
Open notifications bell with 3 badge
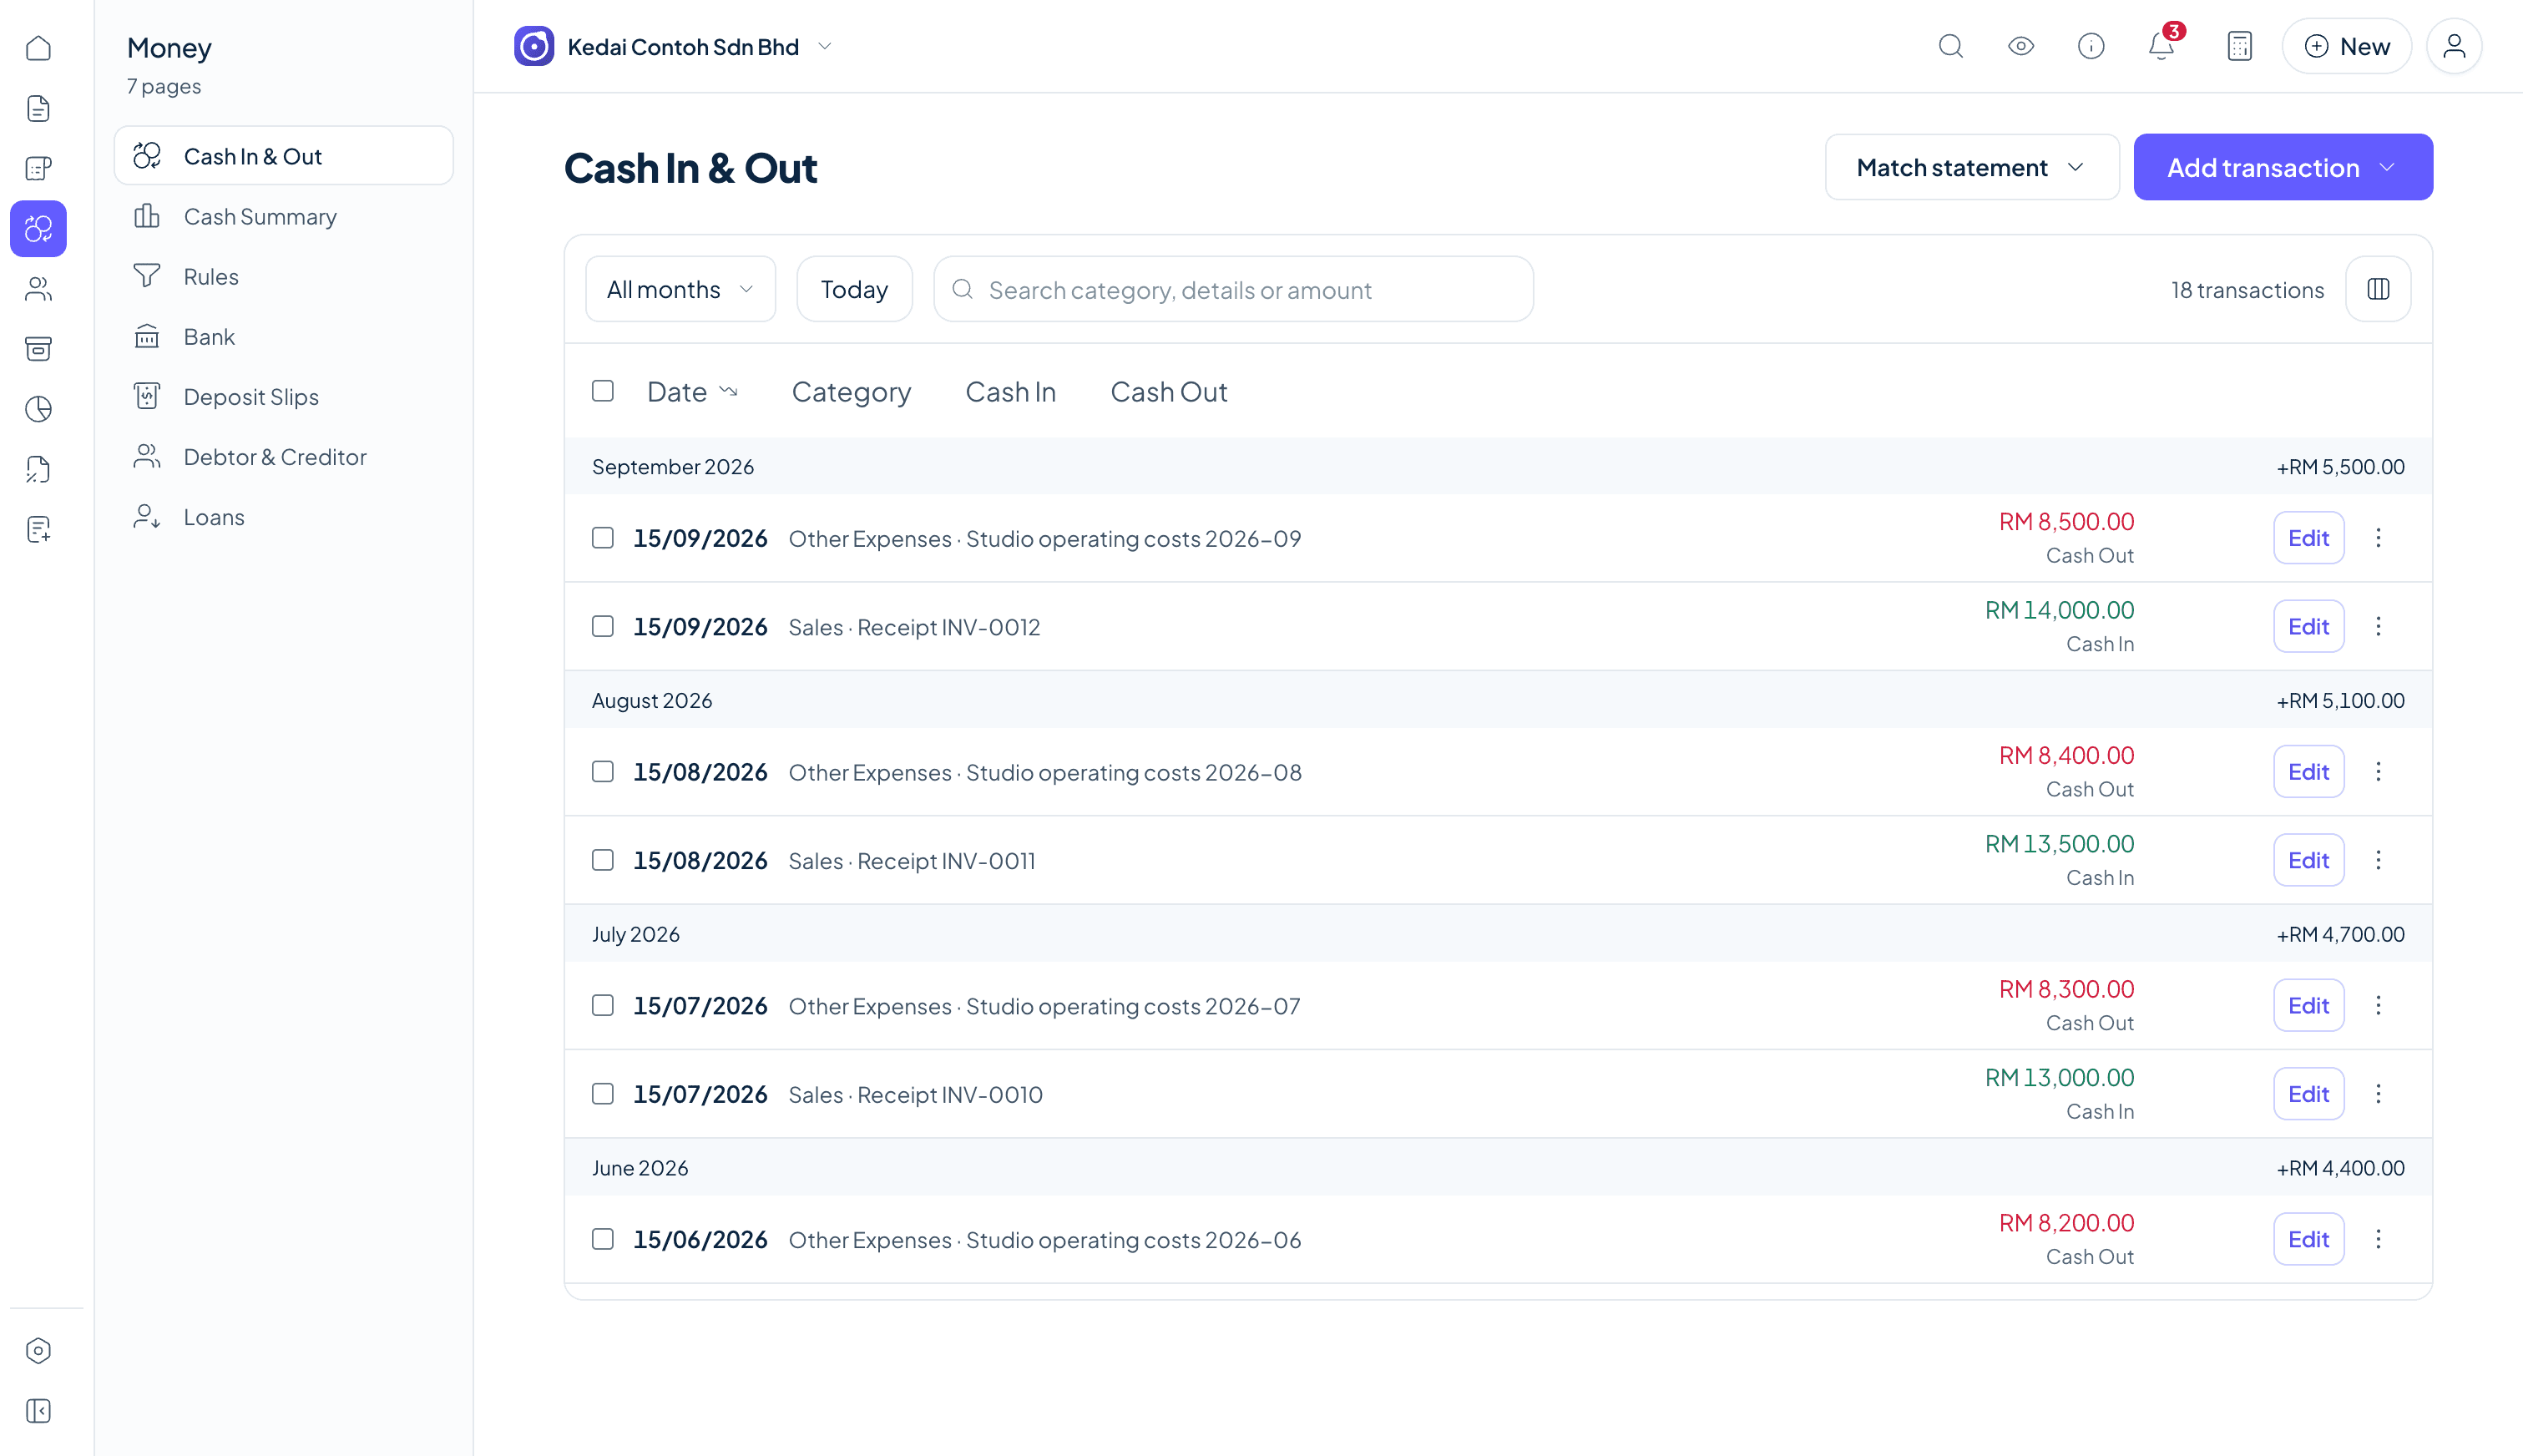2162,46
